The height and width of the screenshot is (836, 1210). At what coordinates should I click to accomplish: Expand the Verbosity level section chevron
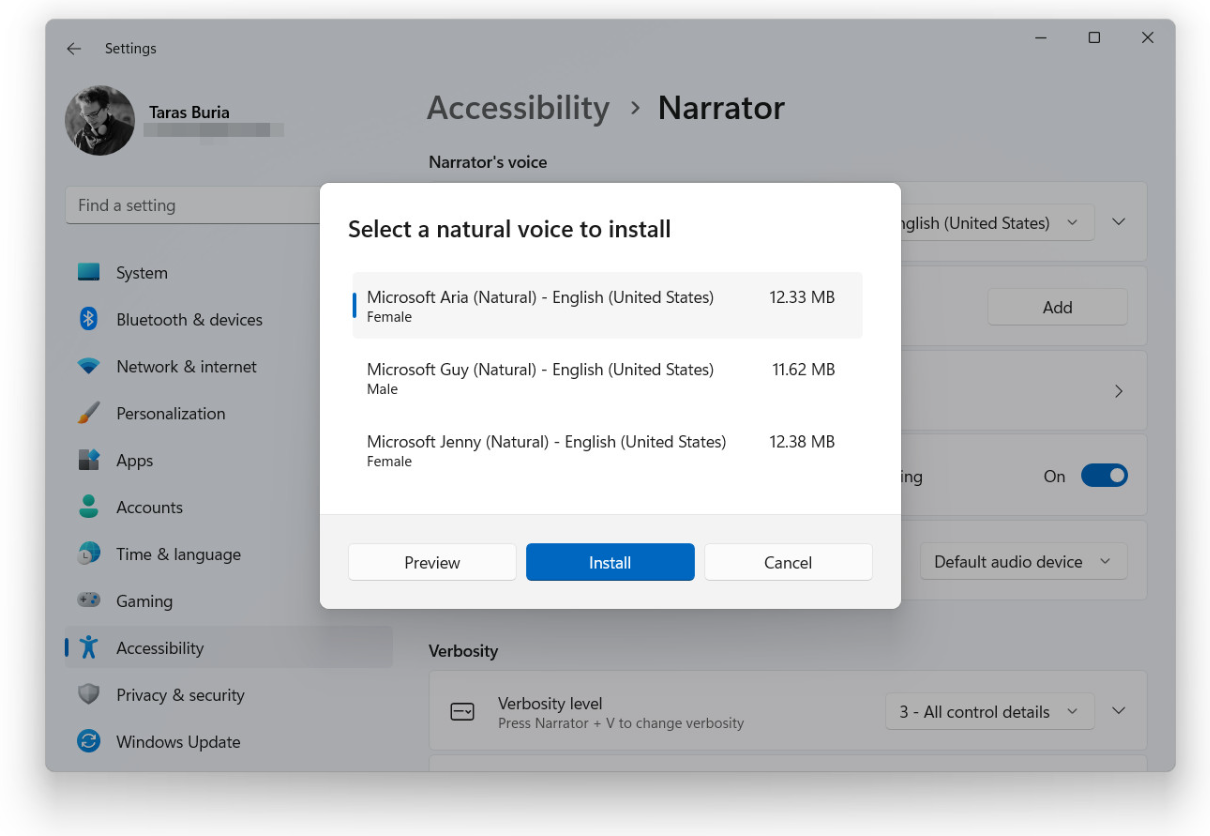(x=1119, y=711)
